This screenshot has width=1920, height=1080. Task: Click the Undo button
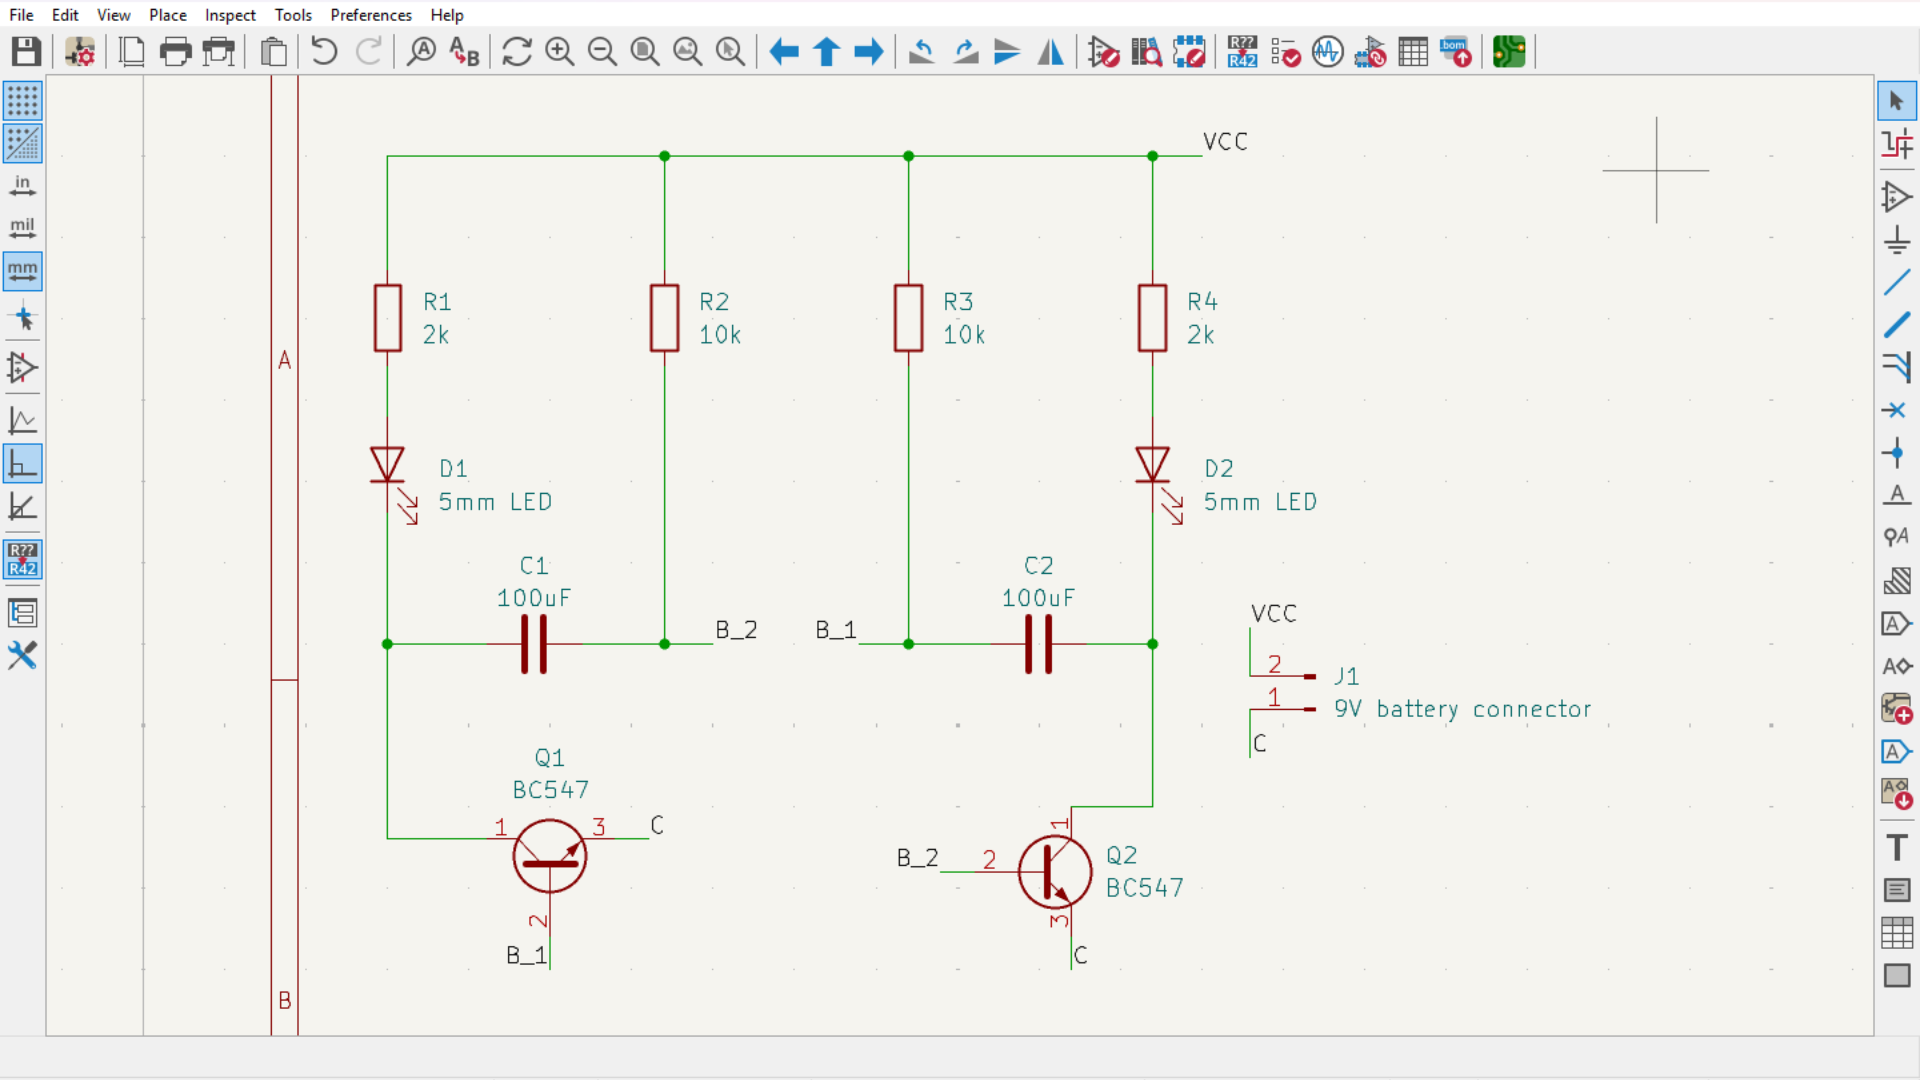click(323, 51)
